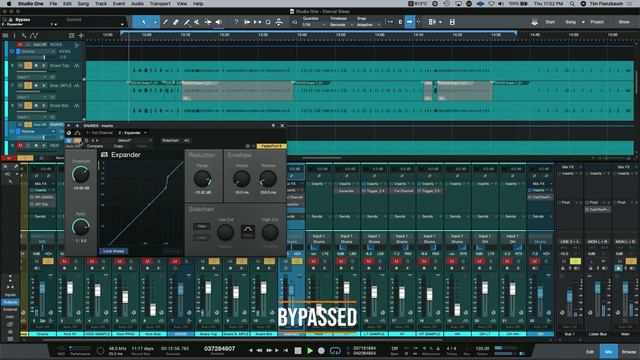
Task: Toggle Loop in the transport bar
Action: click(x=335, y=351)
